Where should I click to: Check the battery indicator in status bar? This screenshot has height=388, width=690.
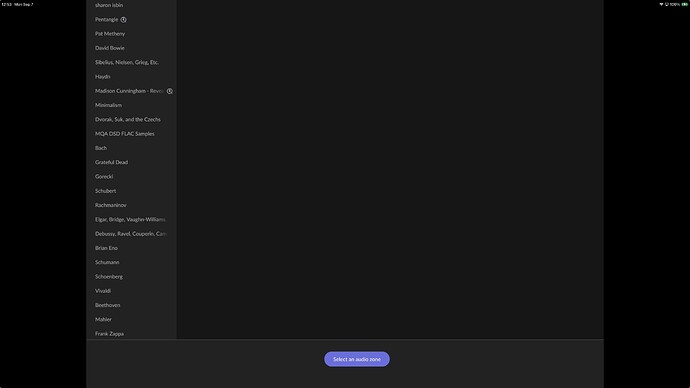tap(685, 4)
